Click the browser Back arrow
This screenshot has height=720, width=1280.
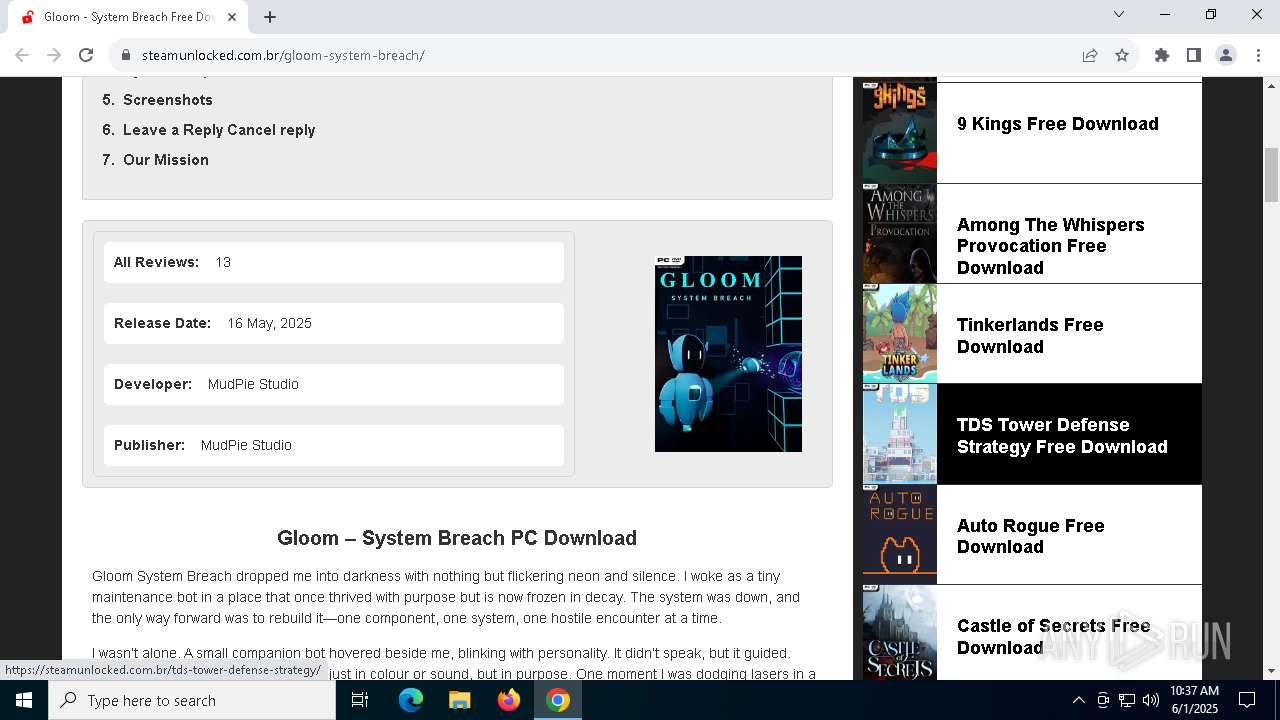[22, 55]
